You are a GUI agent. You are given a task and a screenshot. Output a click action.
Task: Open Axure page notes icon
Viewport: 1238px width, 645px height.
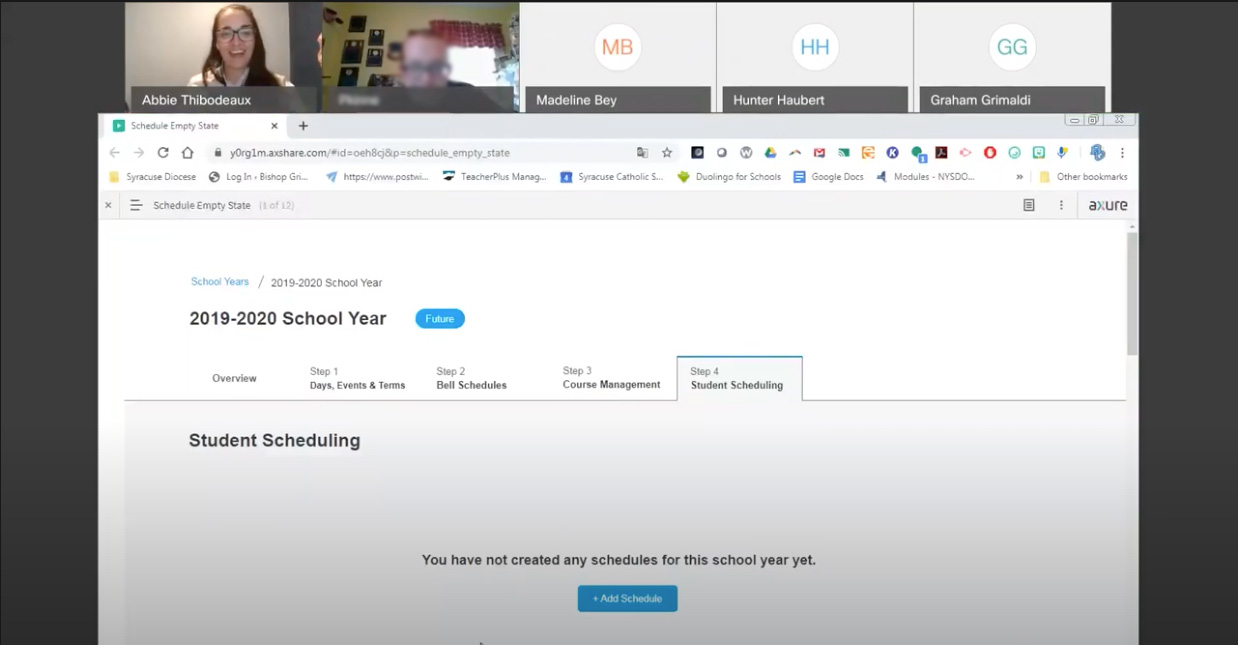[x=1029, y=205]
